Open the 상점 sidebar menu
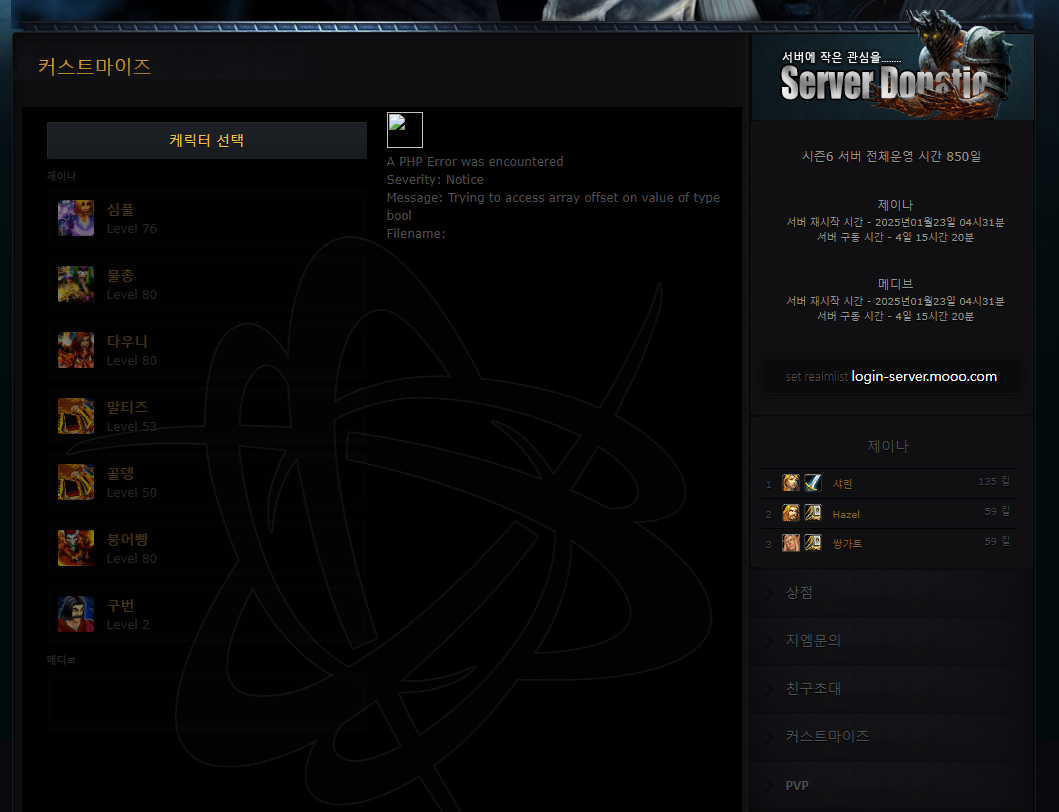The height and width of the screenshot is (812, 1059). [892, 593]
